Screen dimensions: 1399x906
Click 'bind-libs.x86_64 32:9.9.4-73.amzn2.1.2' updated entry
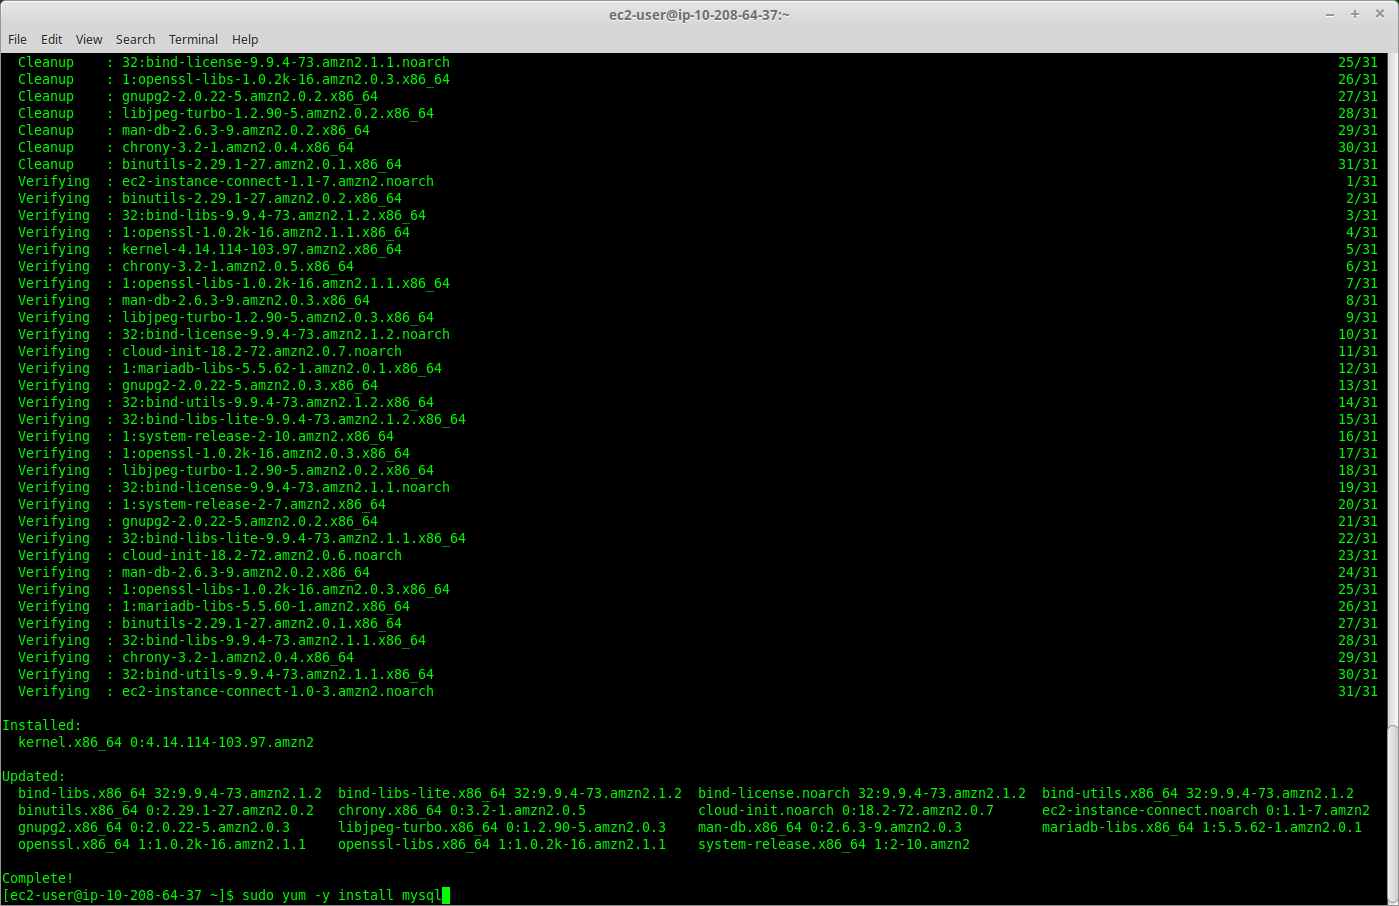point(170,793)
